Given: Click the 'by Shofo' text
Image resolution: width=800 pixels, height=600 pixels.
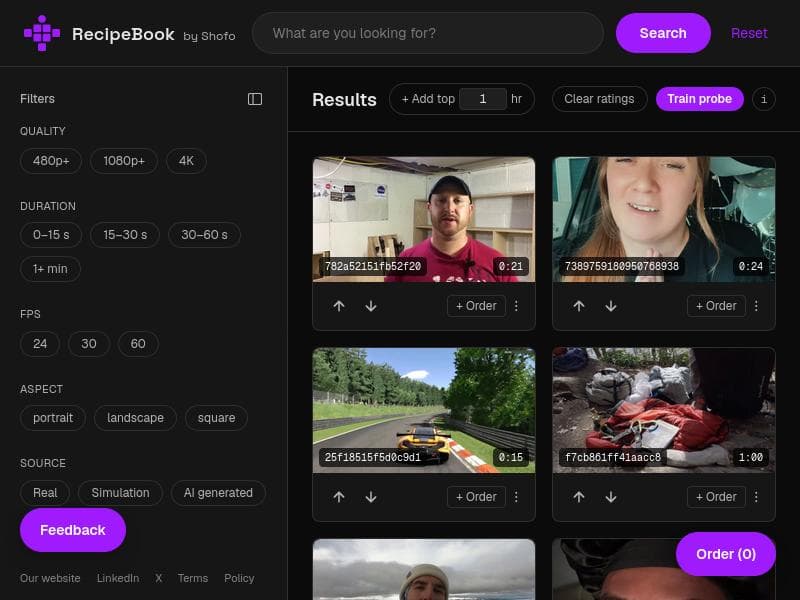Looking at the screenshot, I should coord(209,36).
